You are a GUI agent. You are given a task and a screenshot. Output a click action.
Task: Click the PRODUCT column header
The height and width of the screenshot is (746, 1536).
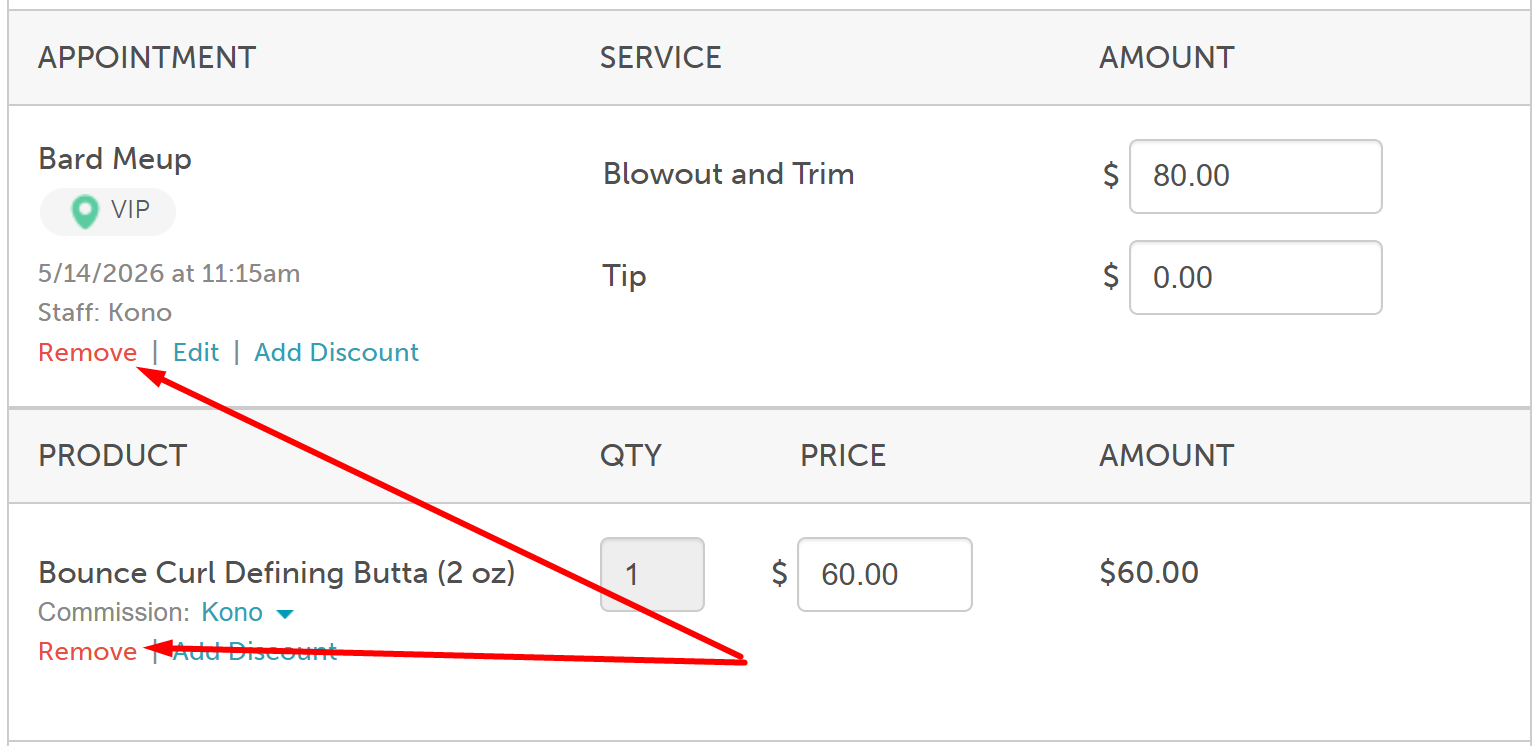click(112, 456)
